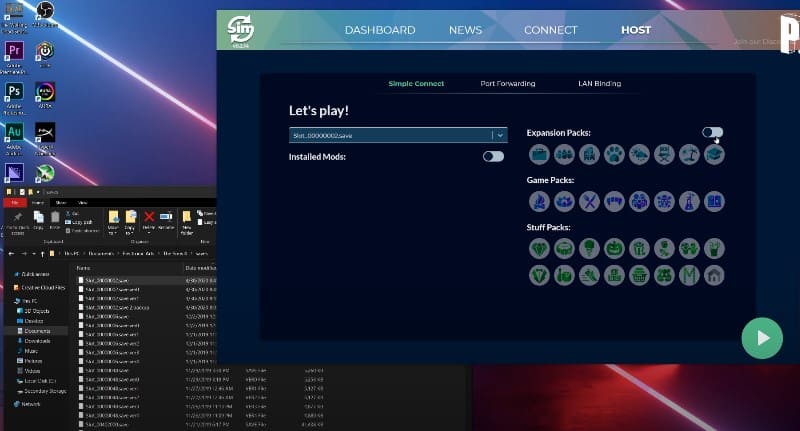Select the graduation cap expansion pack icon

[714, 155]
